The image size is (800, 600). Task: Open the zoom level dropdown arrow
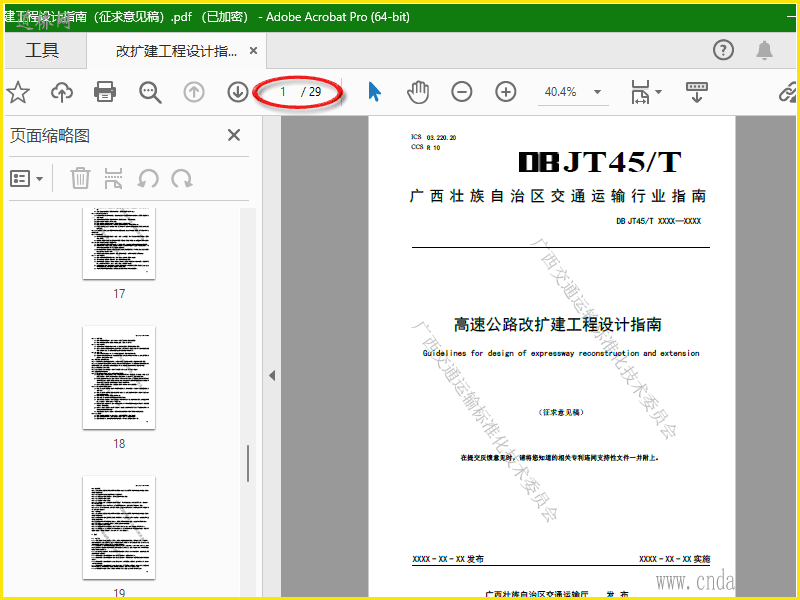pos(597,92)
